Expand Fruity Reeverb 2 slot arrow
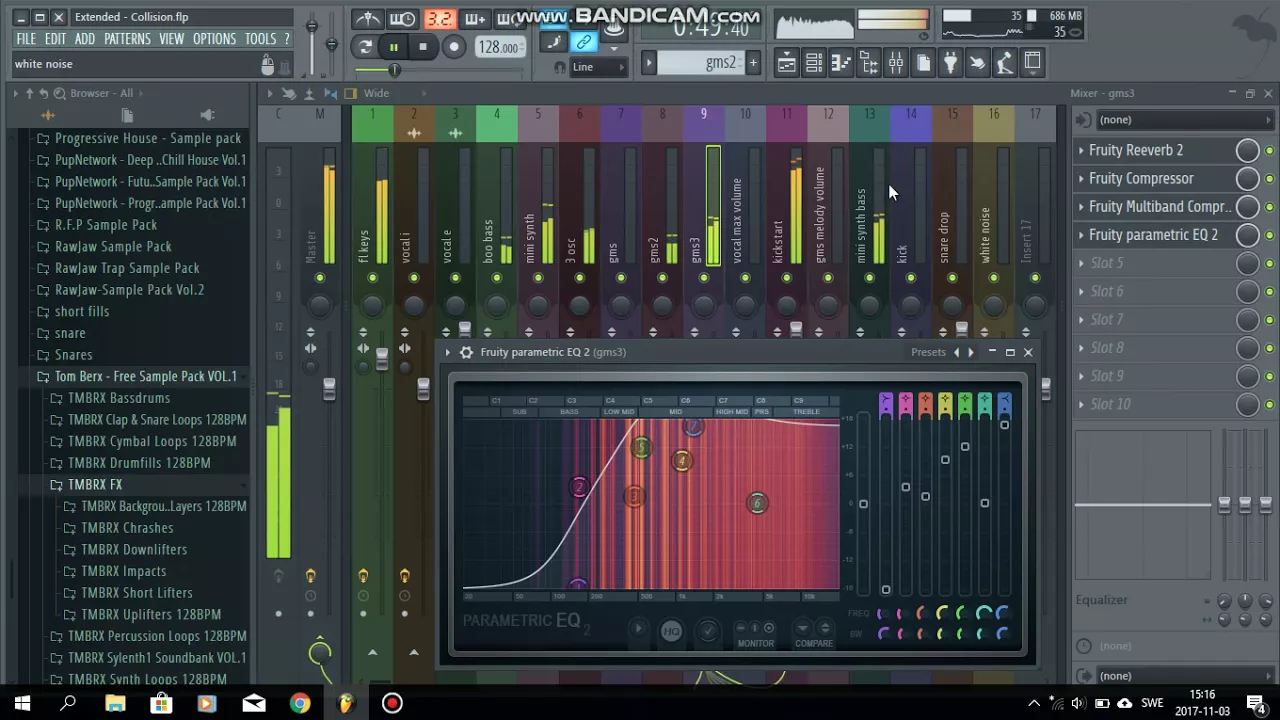The width and height of the screenshot is (1280, 720). pos(1081,150)
